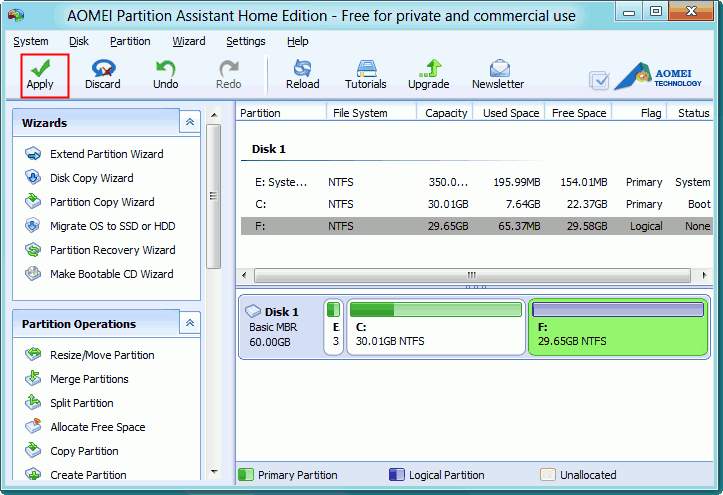Open the Wizard menu
This screenshot has width=723, height=495.
coord(189,41)
